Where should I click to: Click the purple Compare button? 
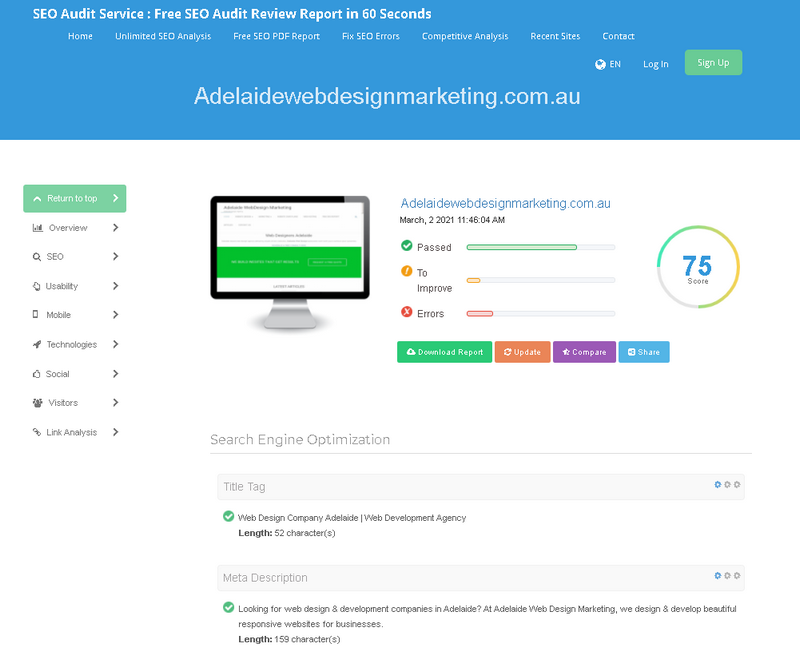point(584,352)
